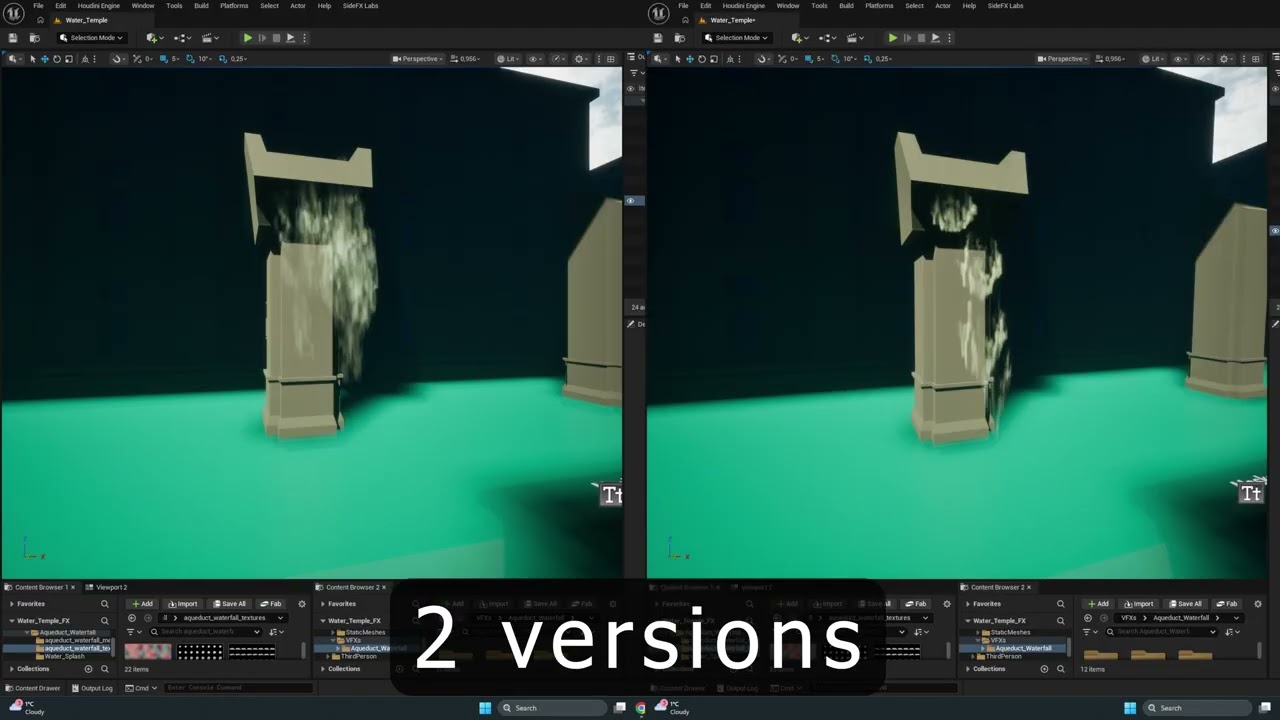Open the Lit view mode dropdown, right viewport

[x=1154, y=59]
